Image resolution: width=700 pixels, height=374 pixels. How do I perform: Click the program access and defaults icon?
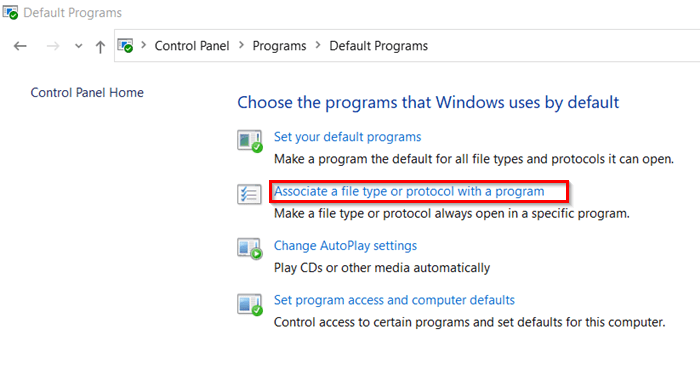[250, 304]
